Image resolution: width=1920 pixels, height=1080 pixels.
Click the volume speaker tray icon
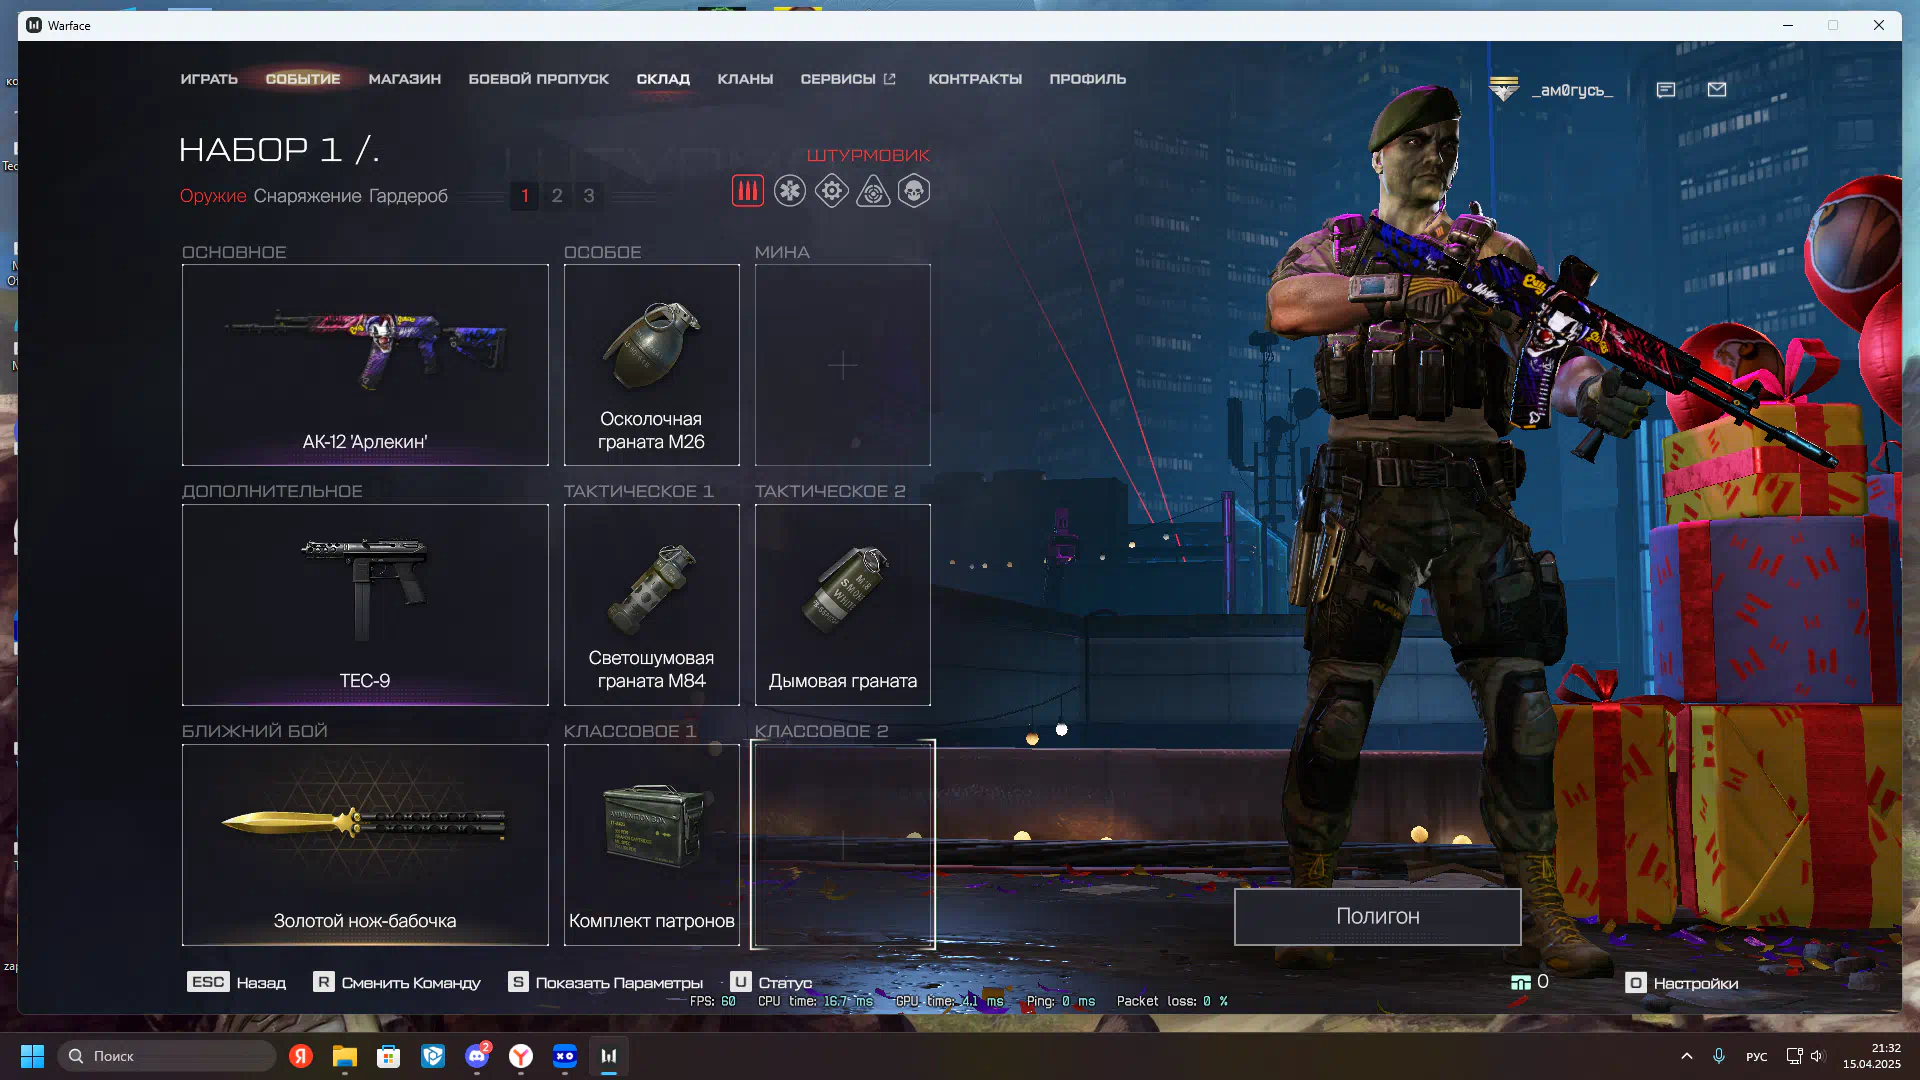pos(1817,1056)
